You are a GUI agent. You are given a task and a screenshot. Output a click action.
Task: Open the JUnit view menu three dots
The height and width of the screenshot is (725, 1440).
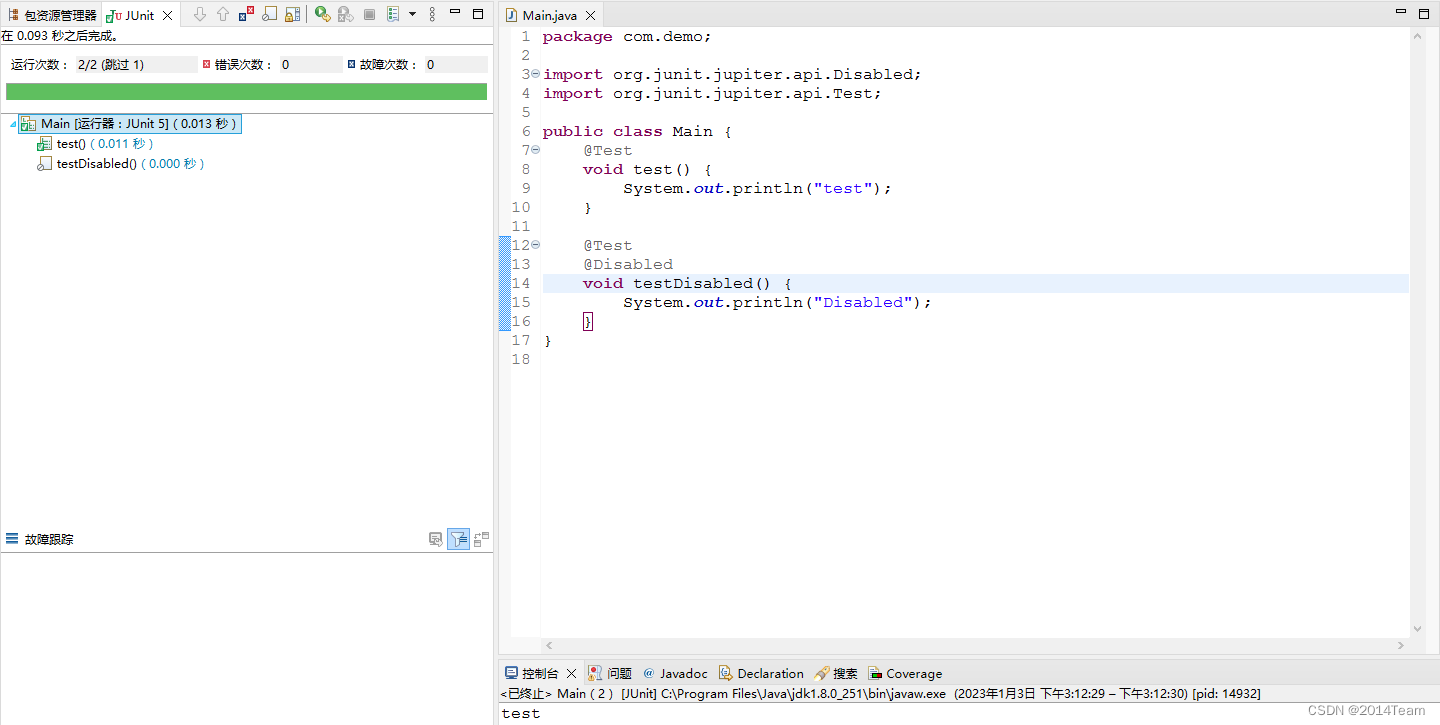click(x=432, y=14)
